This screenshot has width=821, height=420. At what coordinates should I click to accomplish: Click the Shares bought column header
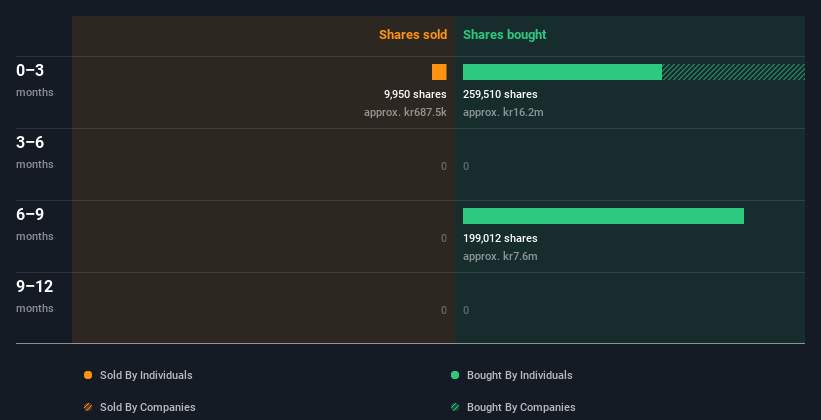tap(504, 35)
